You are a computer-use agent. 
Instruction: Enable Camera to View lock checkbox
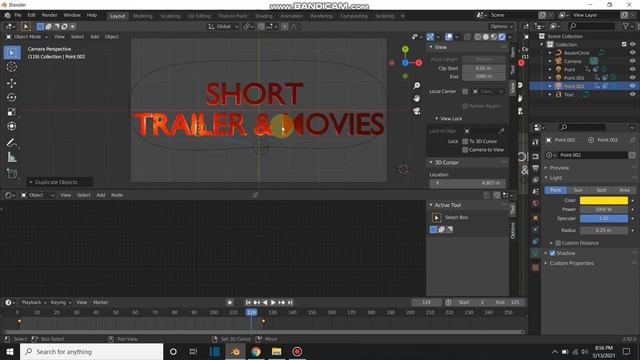click(465, 150)
